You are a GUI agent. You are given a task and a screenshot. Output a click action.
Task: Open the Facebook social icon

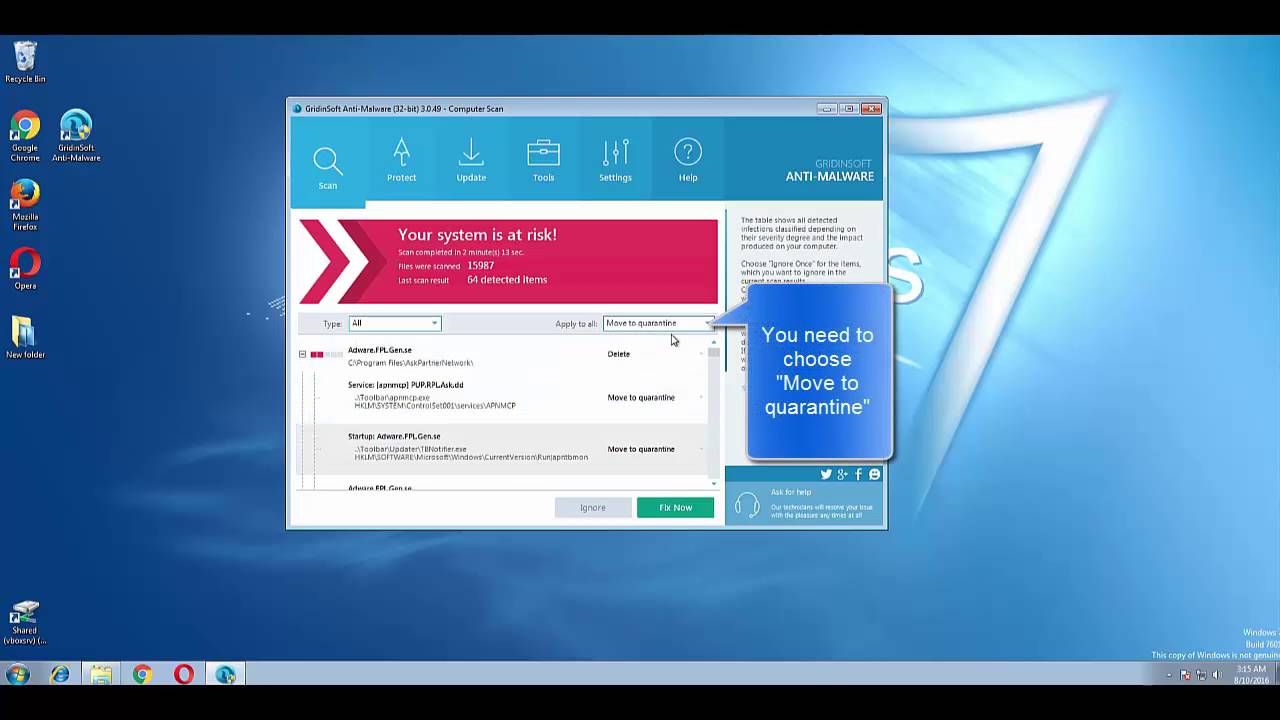tap(858, 474)
